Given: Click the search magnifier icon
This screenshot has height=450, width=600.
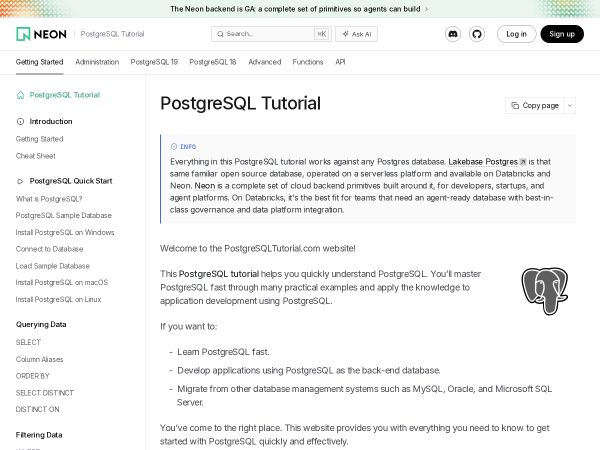Looking at the screenshot, I should [220, 34].
